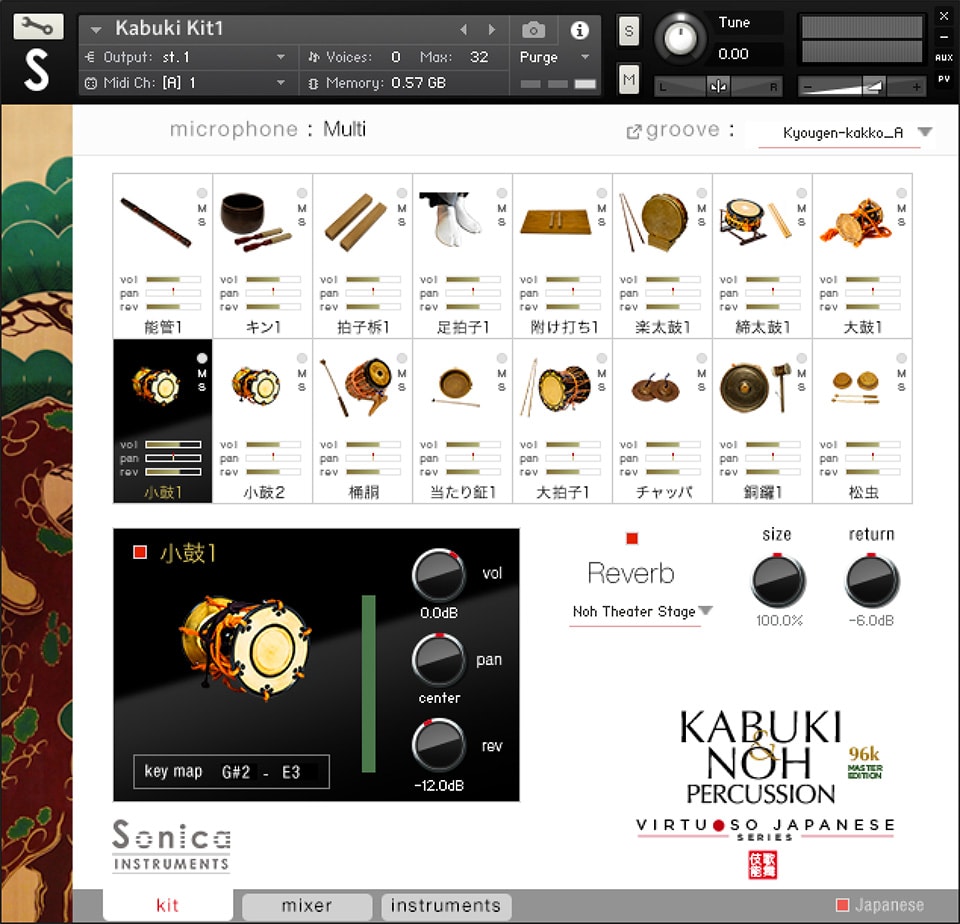
Task: Click the header output volume slider
Action: tap(862, 87)
